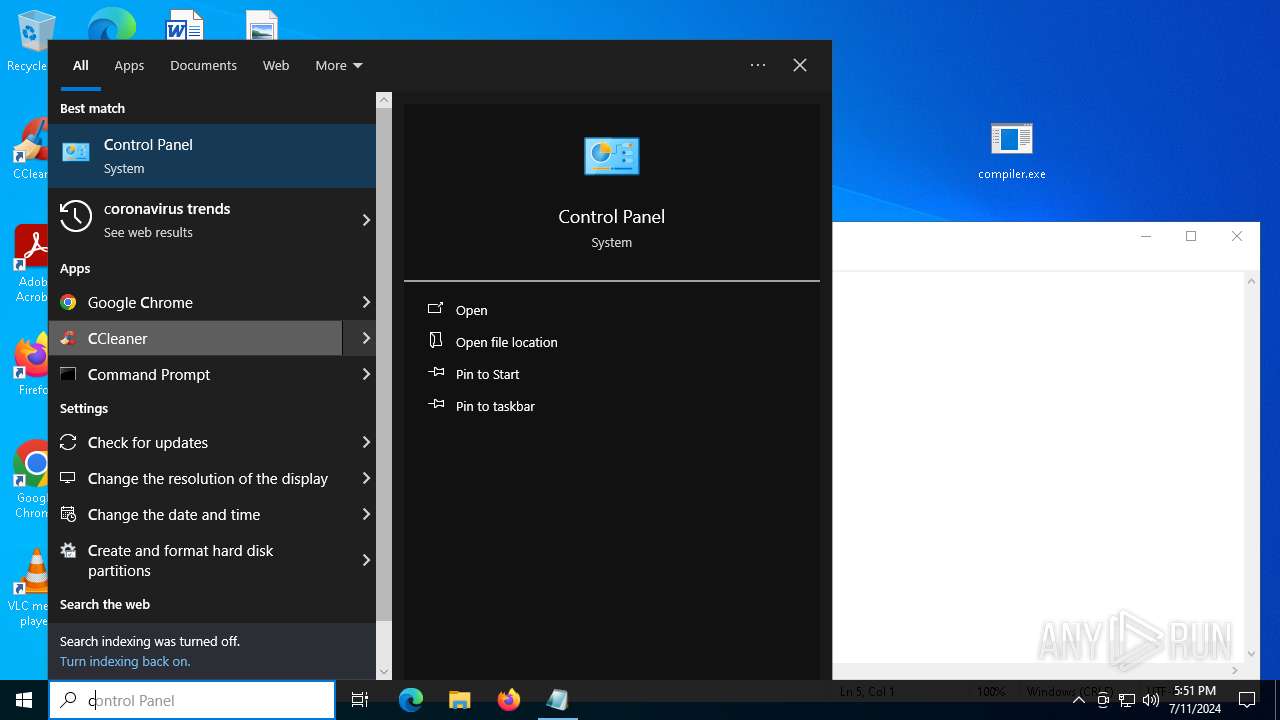The height and width of the screenshot is (720, 1280).
Task: Expand Create and format partitions arrow
Action: pyautogui.click(x=366, y=560)
